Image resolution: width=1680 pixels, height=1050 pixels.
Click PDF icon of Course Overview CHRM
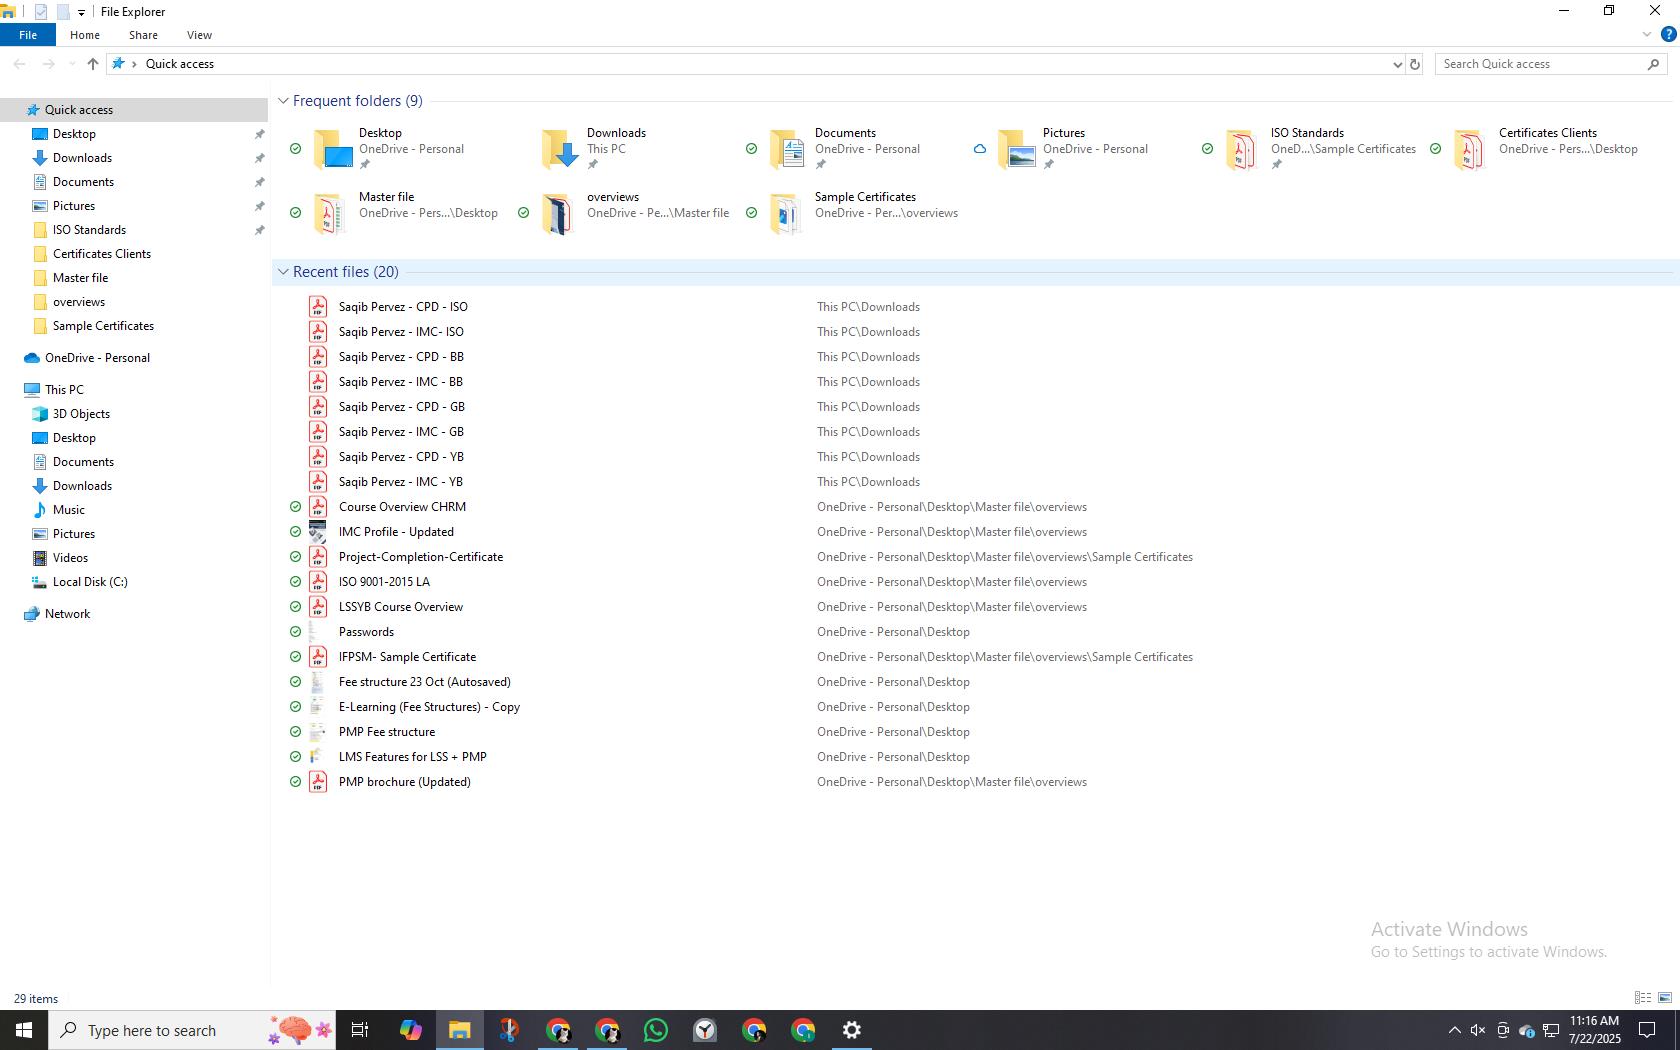pyautogui.click(x=318, y=507)
